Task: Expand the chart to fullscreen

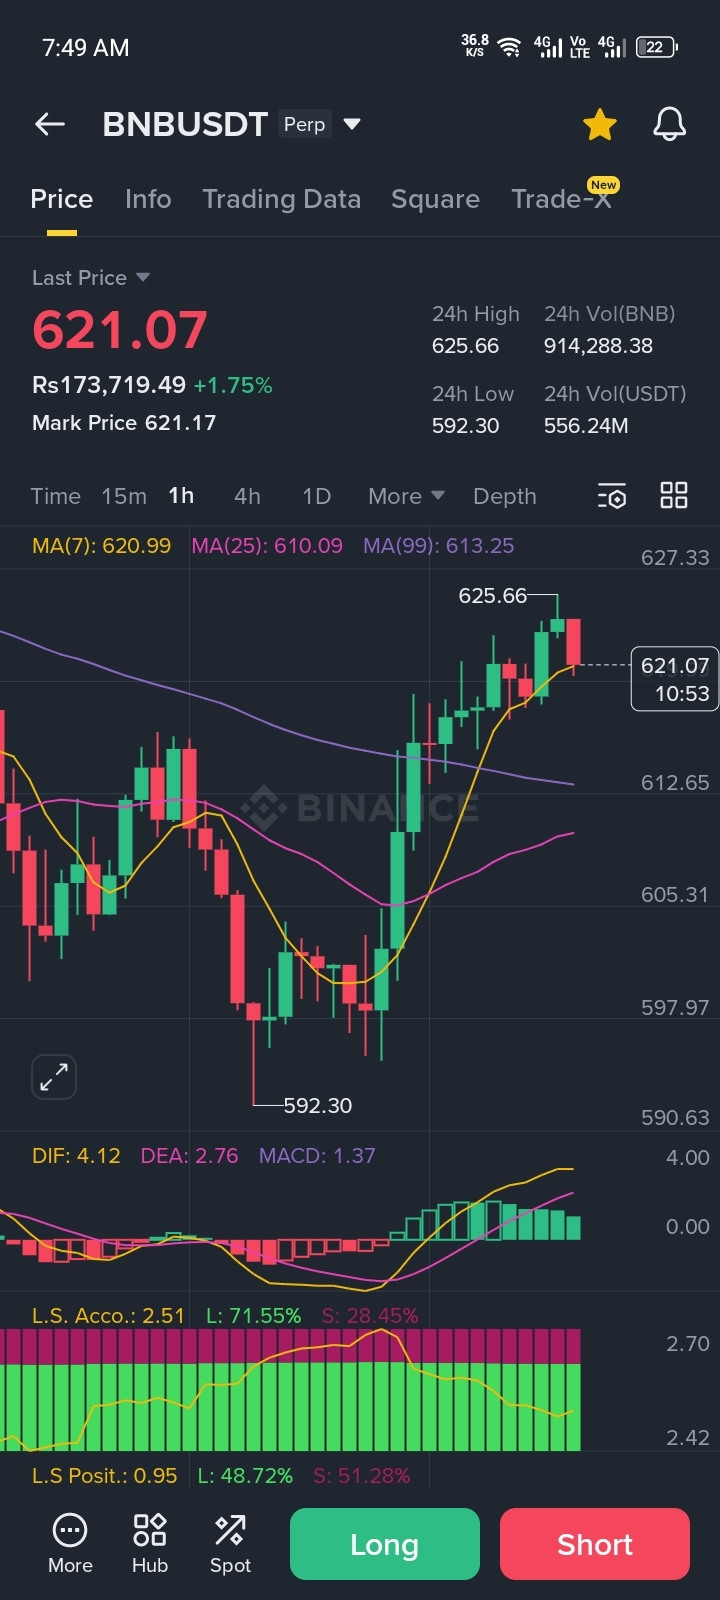Action: click(x=54, y=1077)
